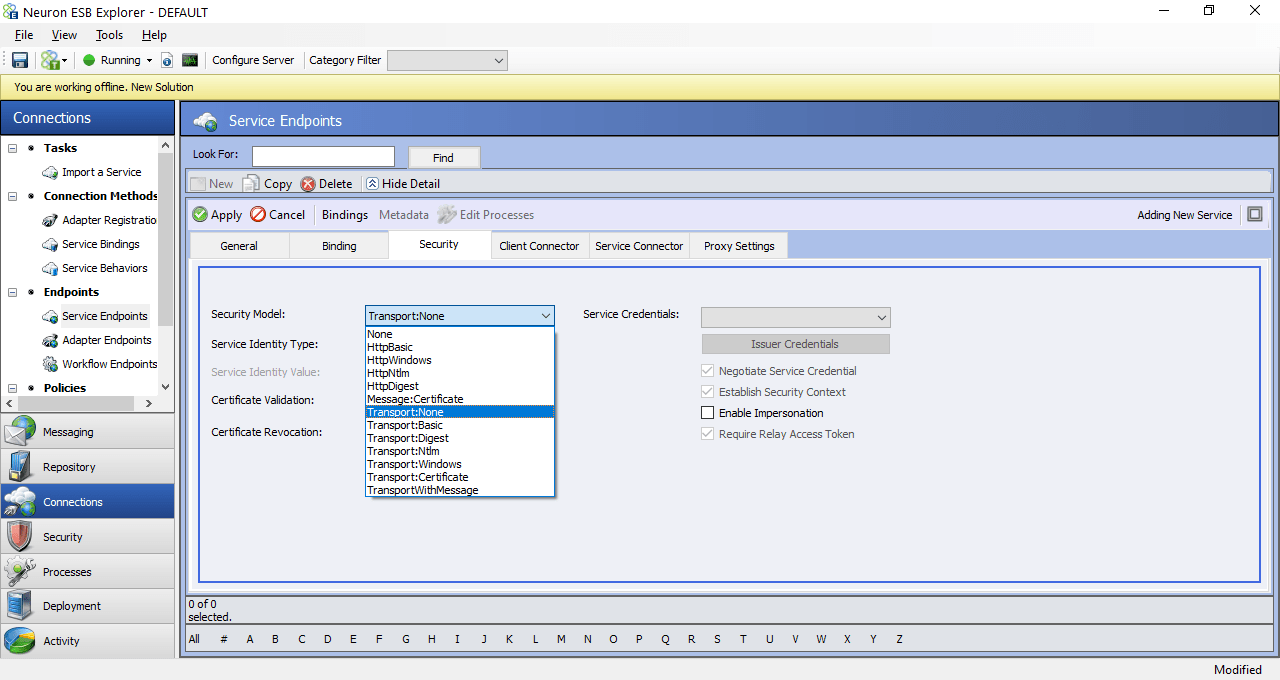This screenshot has width=1280, height=680.
Task: Switch to the General tab
Action: point(239,246)
